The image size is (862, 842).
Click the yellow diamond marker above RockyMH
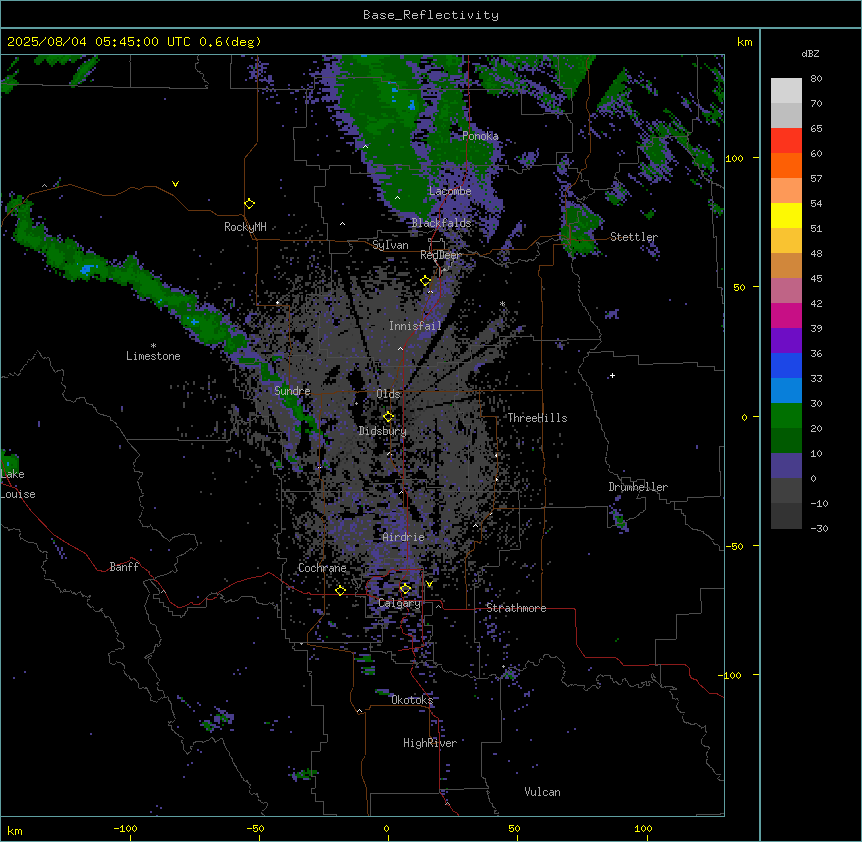[250, 204]
